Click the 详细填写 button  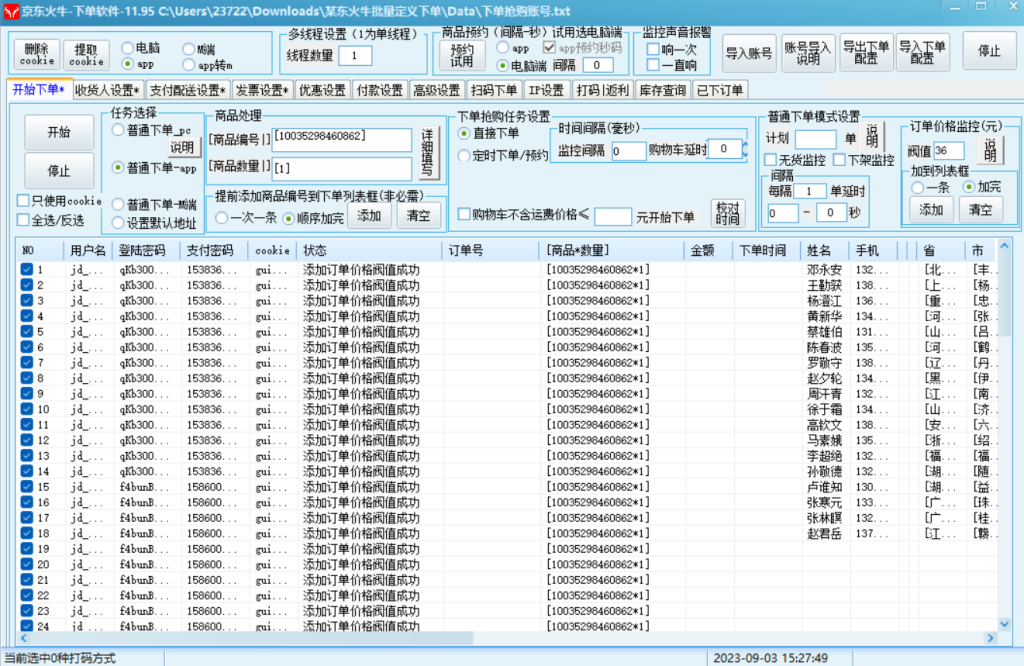(x=427, y=153)
